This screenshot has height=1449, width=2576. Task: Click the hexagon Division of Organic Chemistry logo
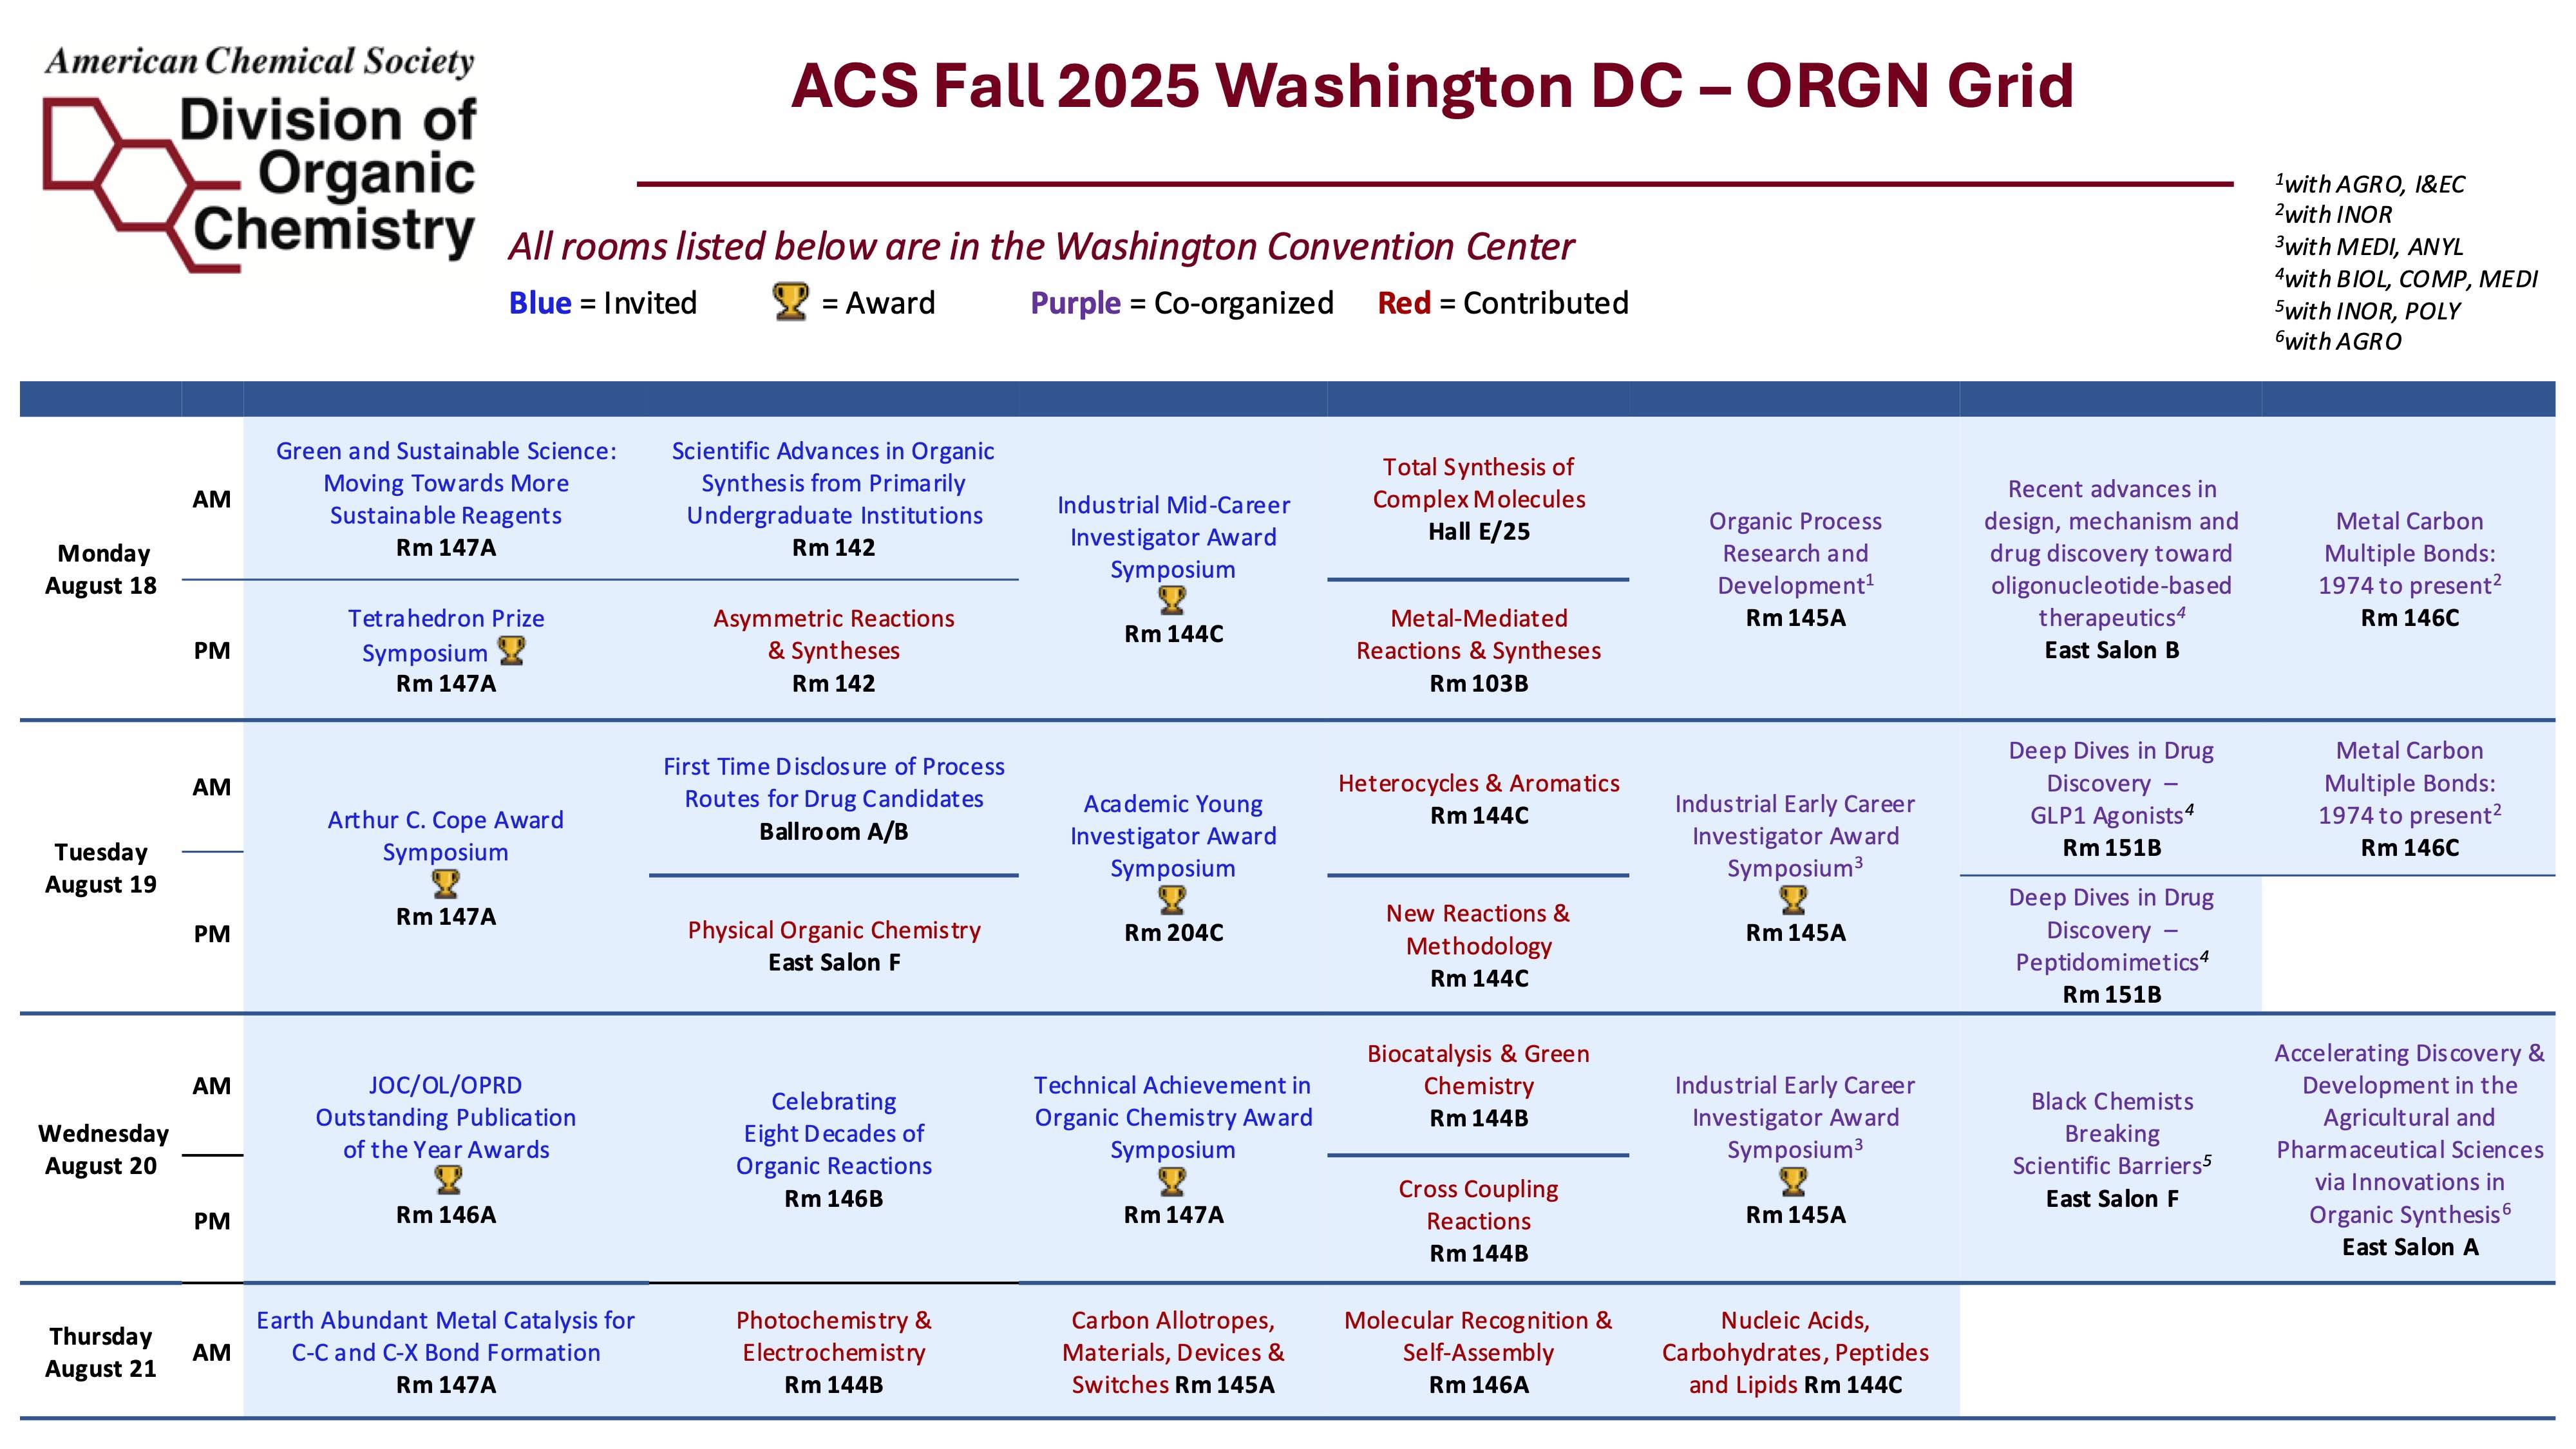(x=258, y=160)
